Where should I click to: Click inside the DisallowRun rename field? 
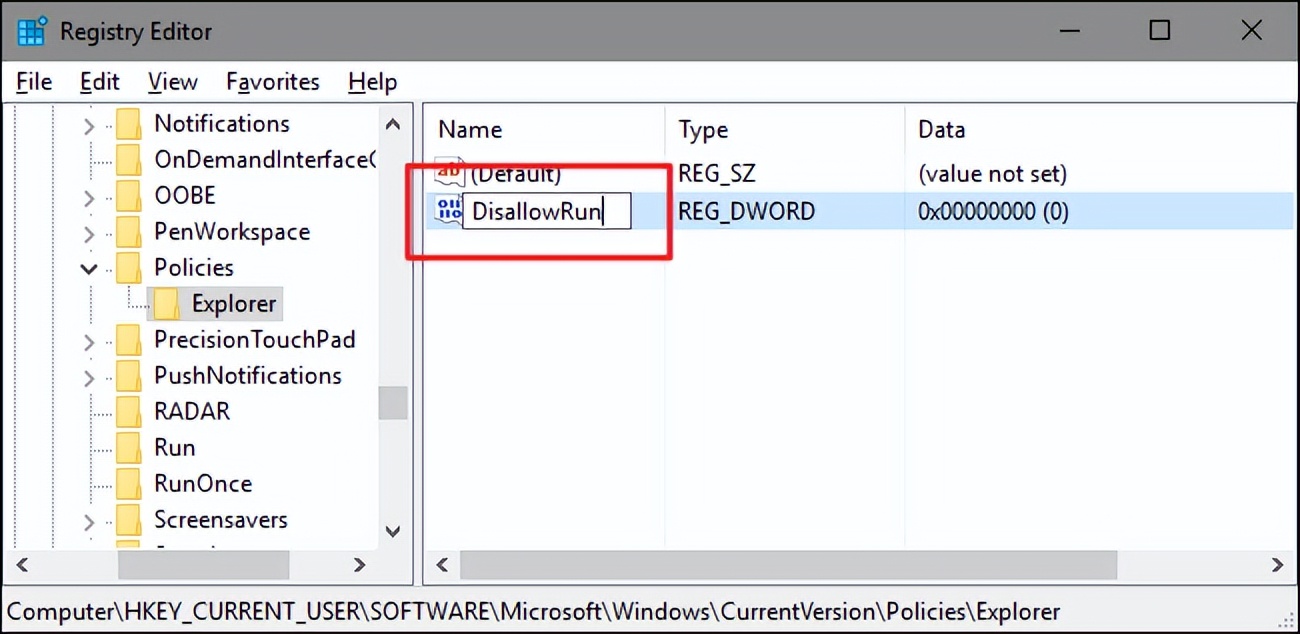(545, 211)
